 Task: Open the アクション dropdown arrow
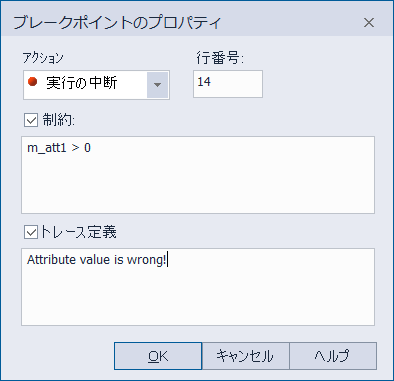pyautogui.click(x=157, y=85)
